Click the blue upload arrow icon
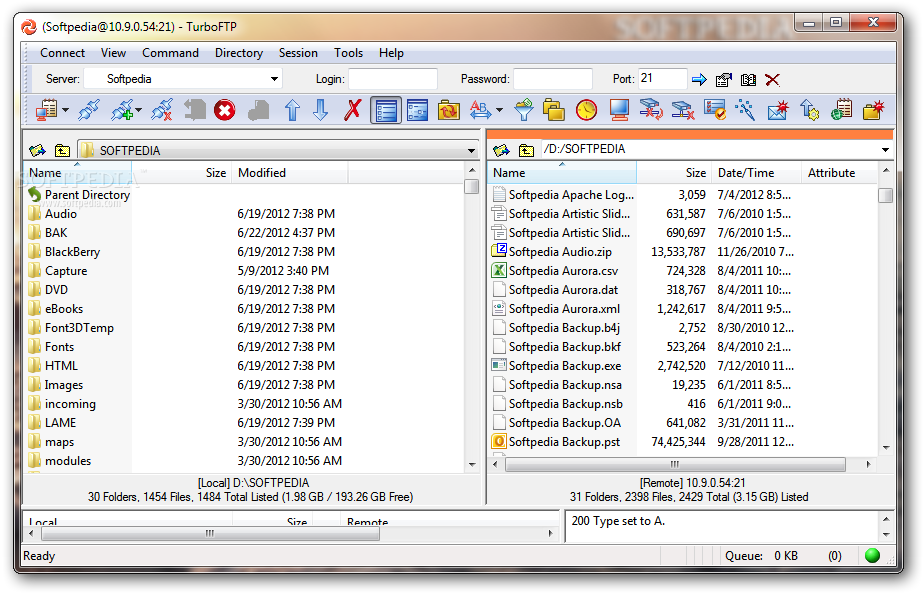This screenshot has height=594, width=924. [x=292, y=110]
